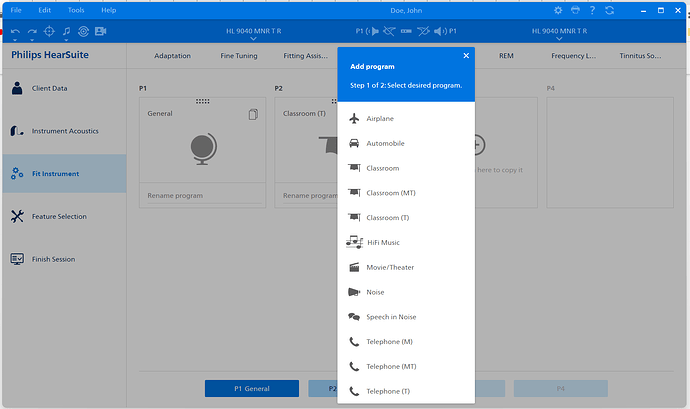Click Rename program field in P2
Screen dimensions: 690x409
click(308, 195)
